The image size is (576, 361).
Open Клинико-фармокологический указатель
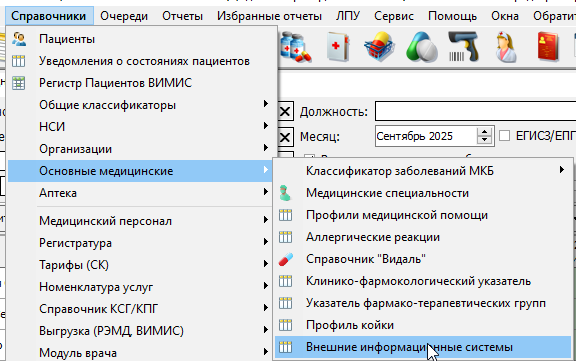click(x=423, y=281)
